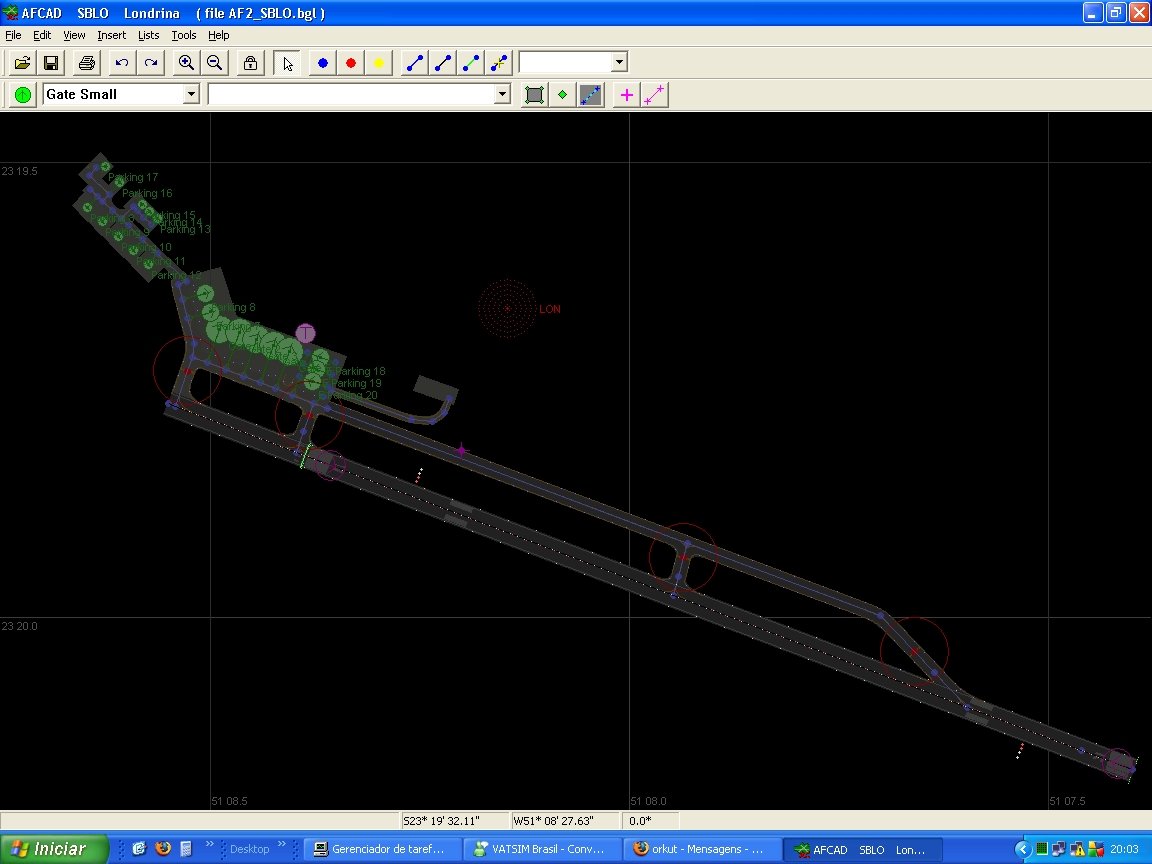Image resolution: width=1152 pixels, height=864 pixels.
Task: Pick the red dot node tool
Action: 350,63
